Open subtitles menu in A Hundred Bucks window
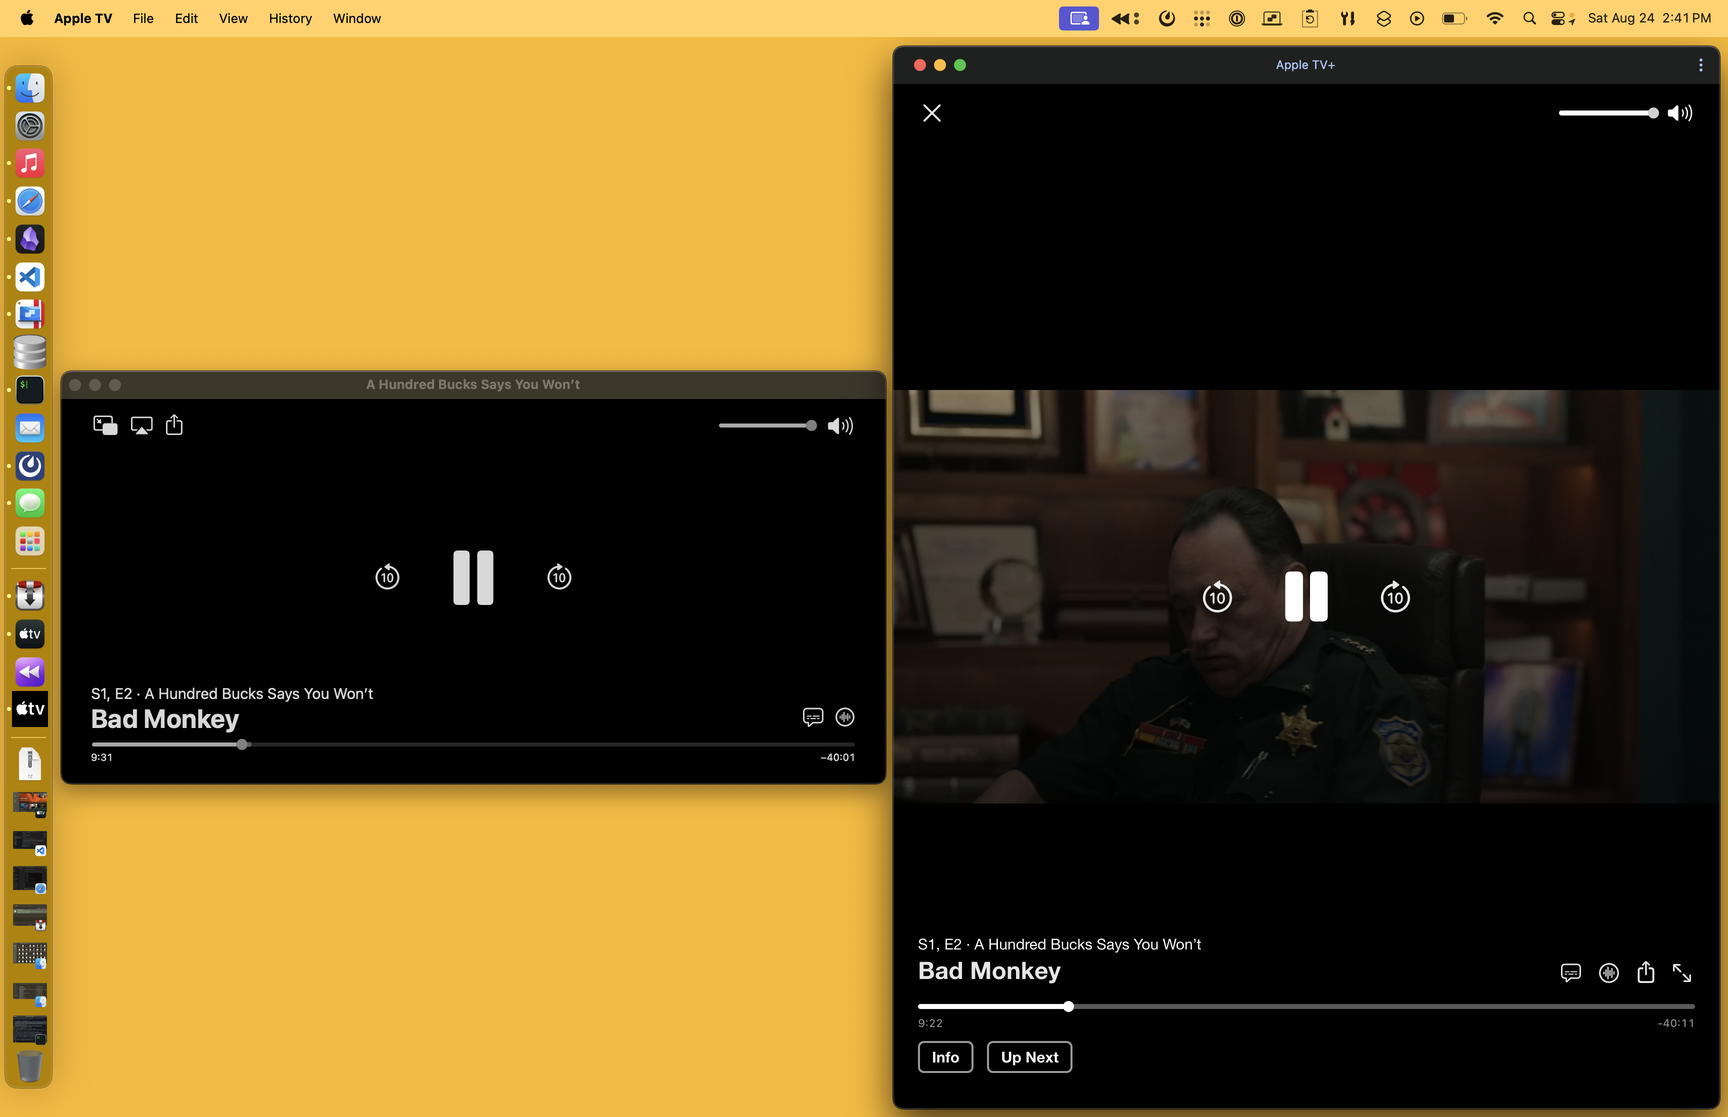The height and width of the screenshot is (1117, 1728). click(813, 717)
